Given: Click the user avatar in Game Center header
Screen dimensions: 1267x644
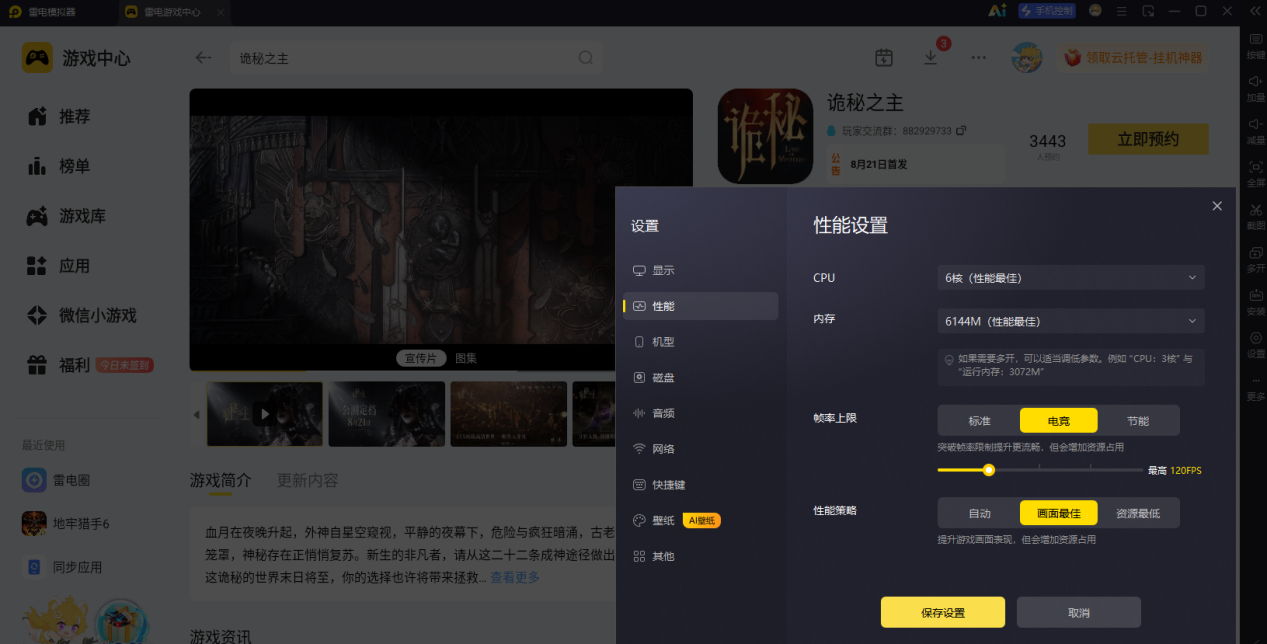Looking at the screenshot, I should pyautogui.click(x=1026, y=58).
